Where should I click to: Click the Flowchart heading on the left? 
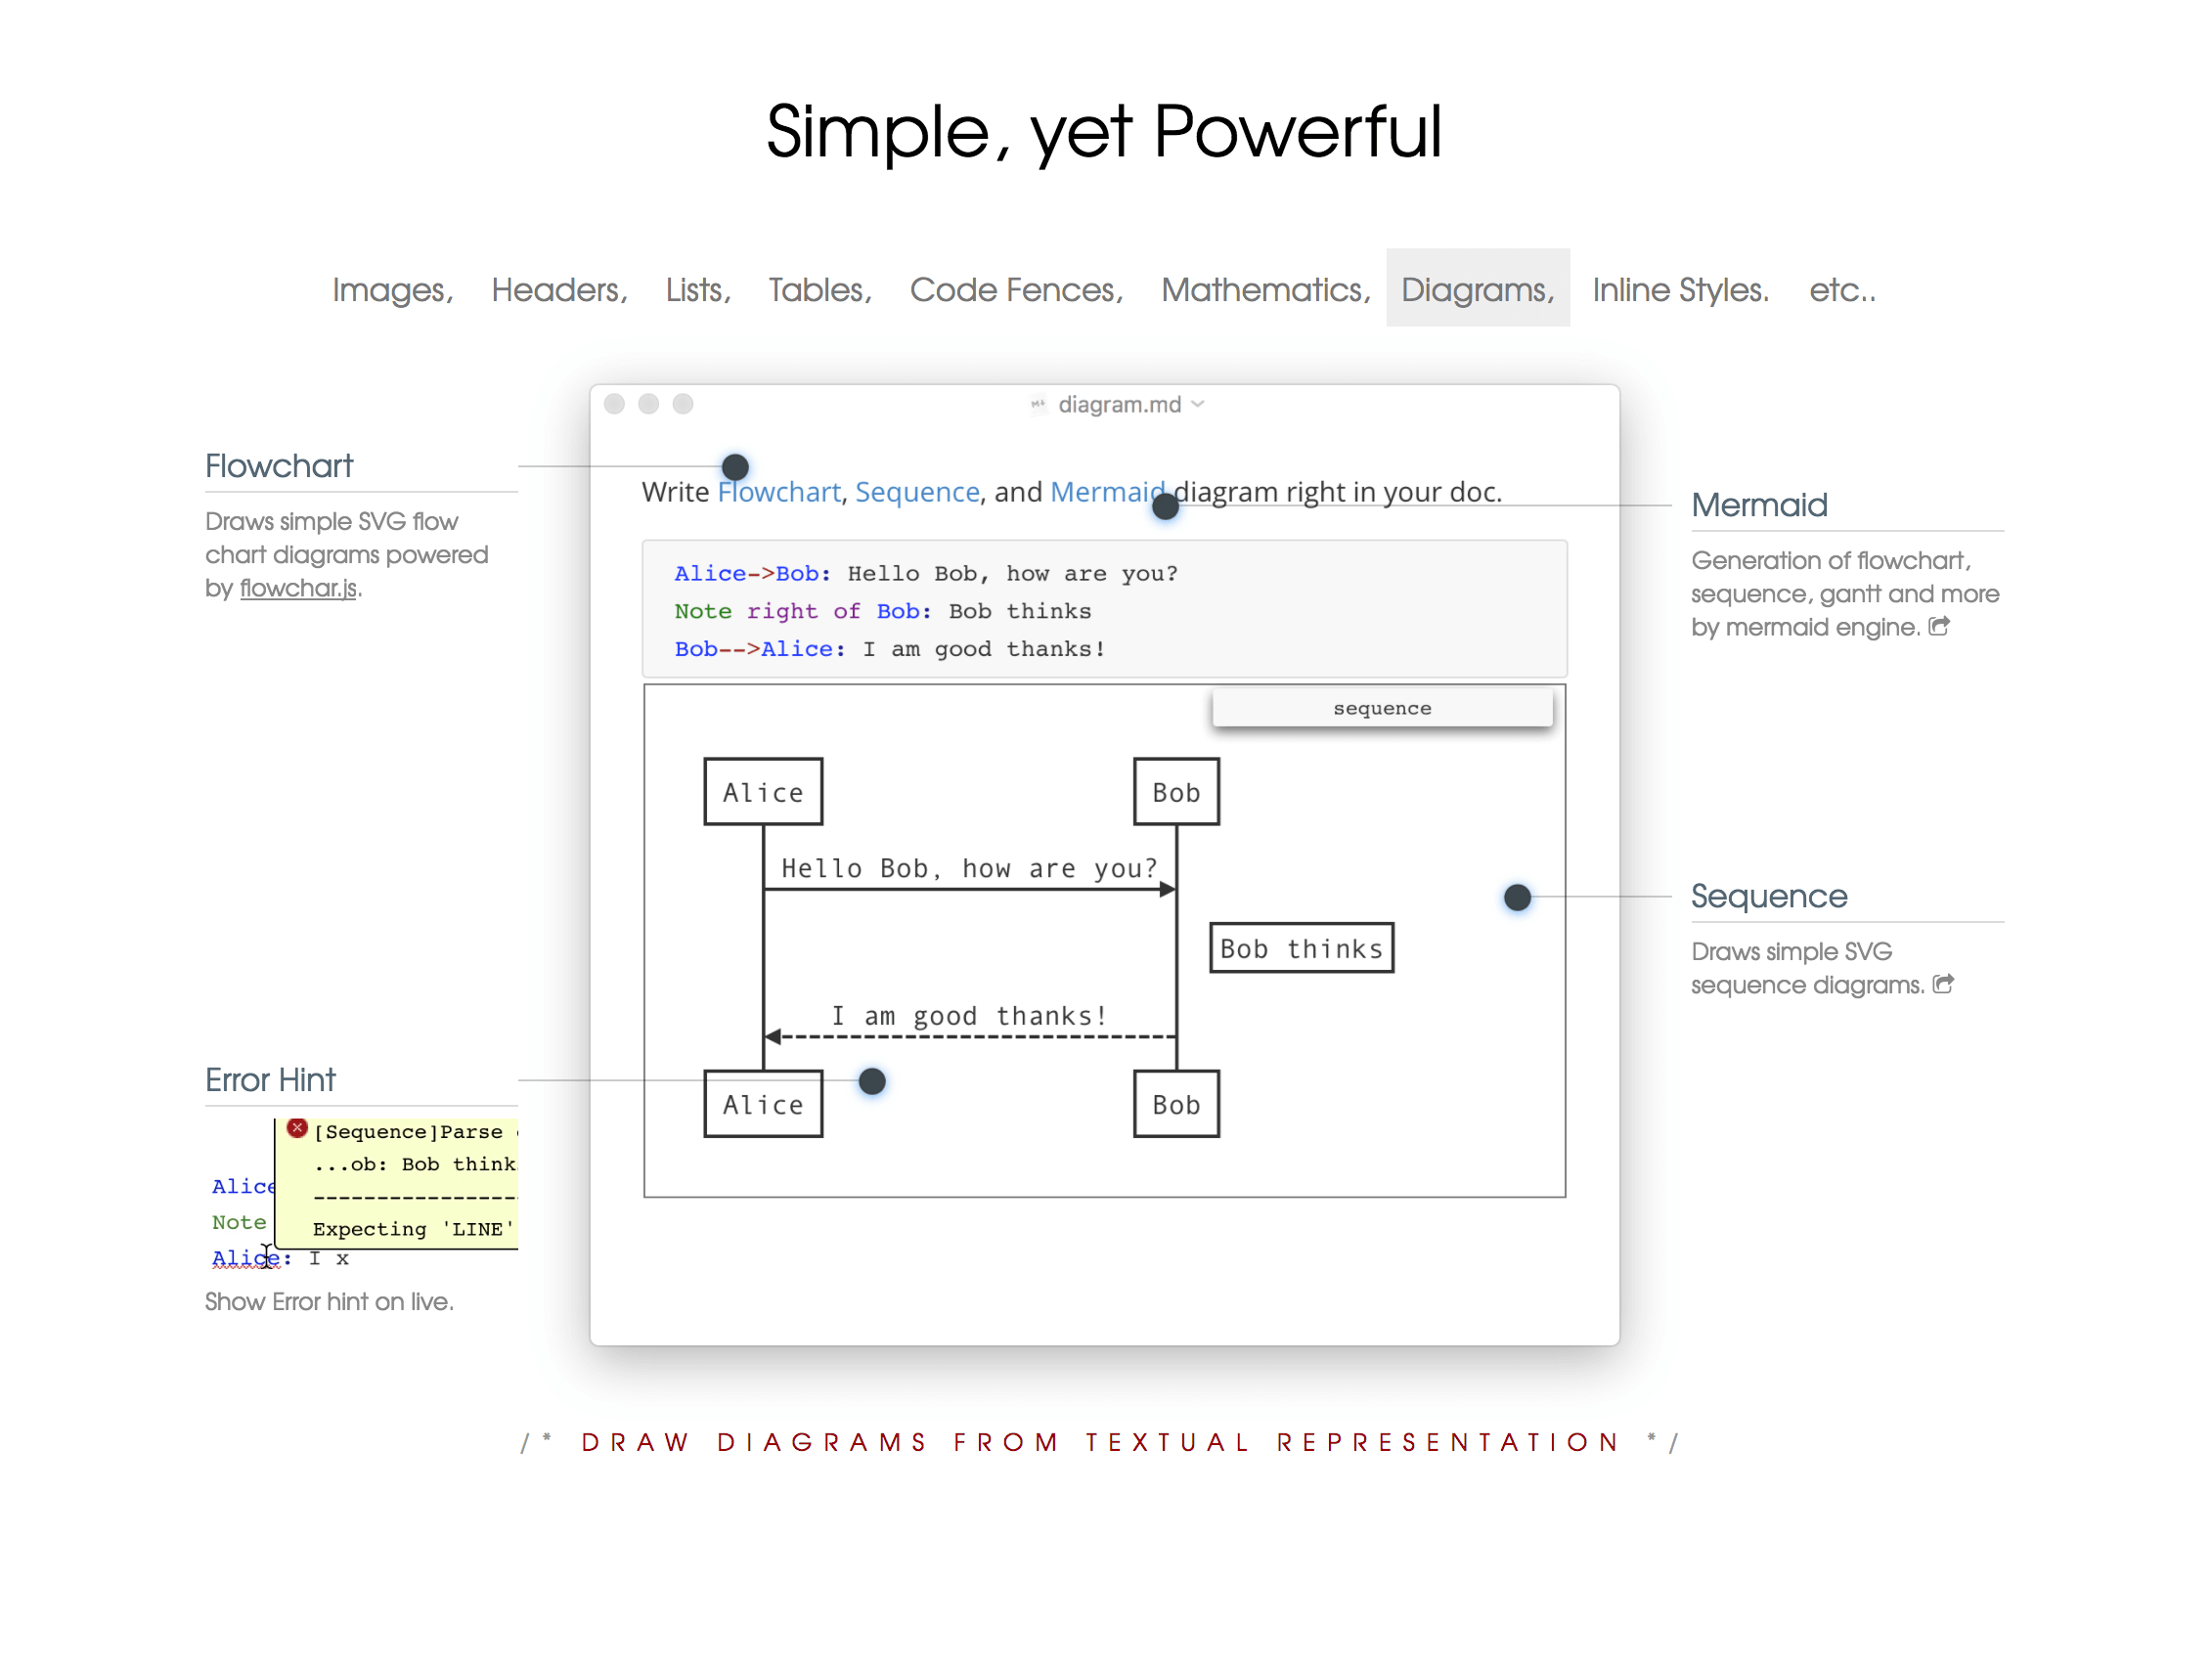click(x=279, y=466)
